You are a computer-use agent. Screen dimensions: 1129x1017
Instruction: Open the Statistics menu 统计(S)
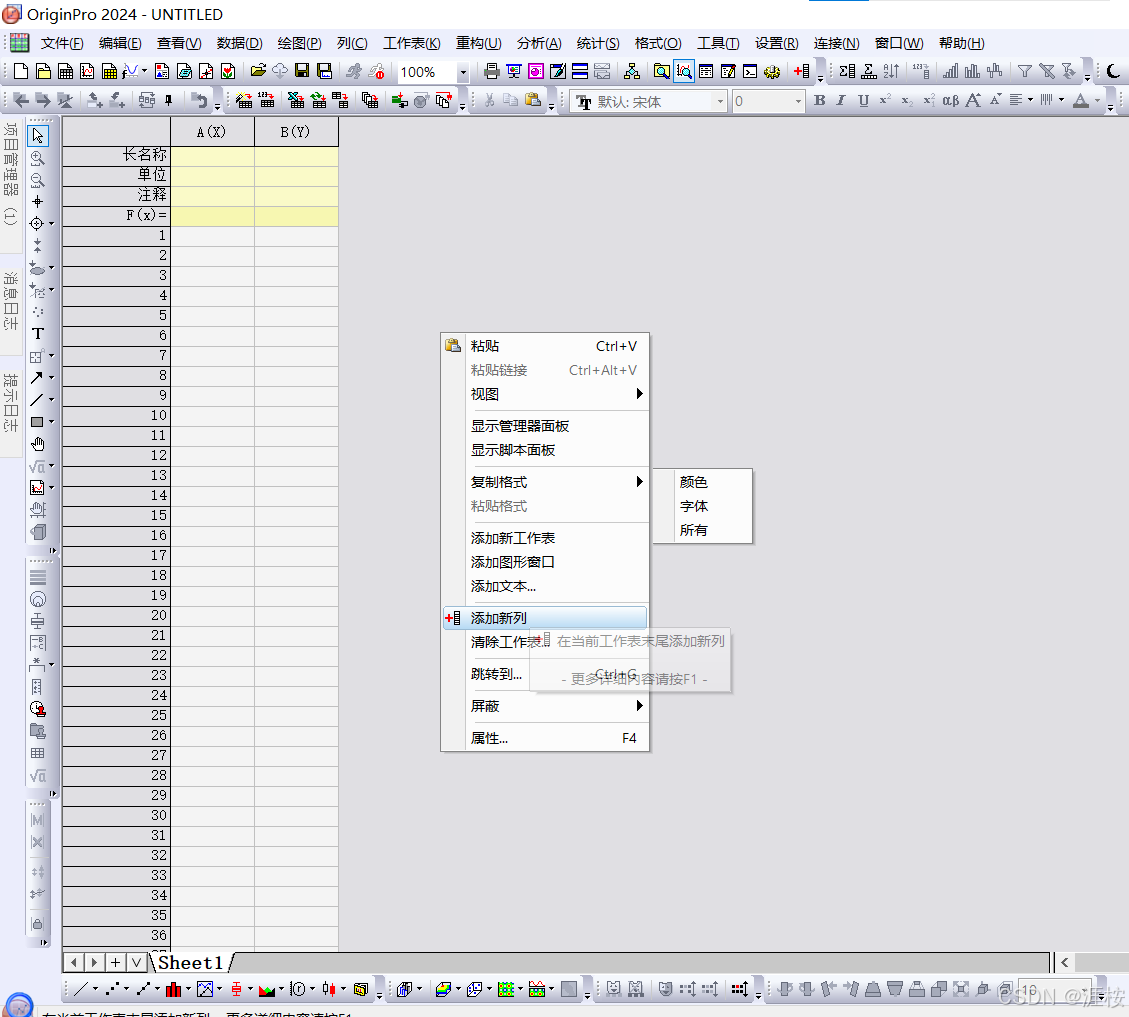point(598,43)
